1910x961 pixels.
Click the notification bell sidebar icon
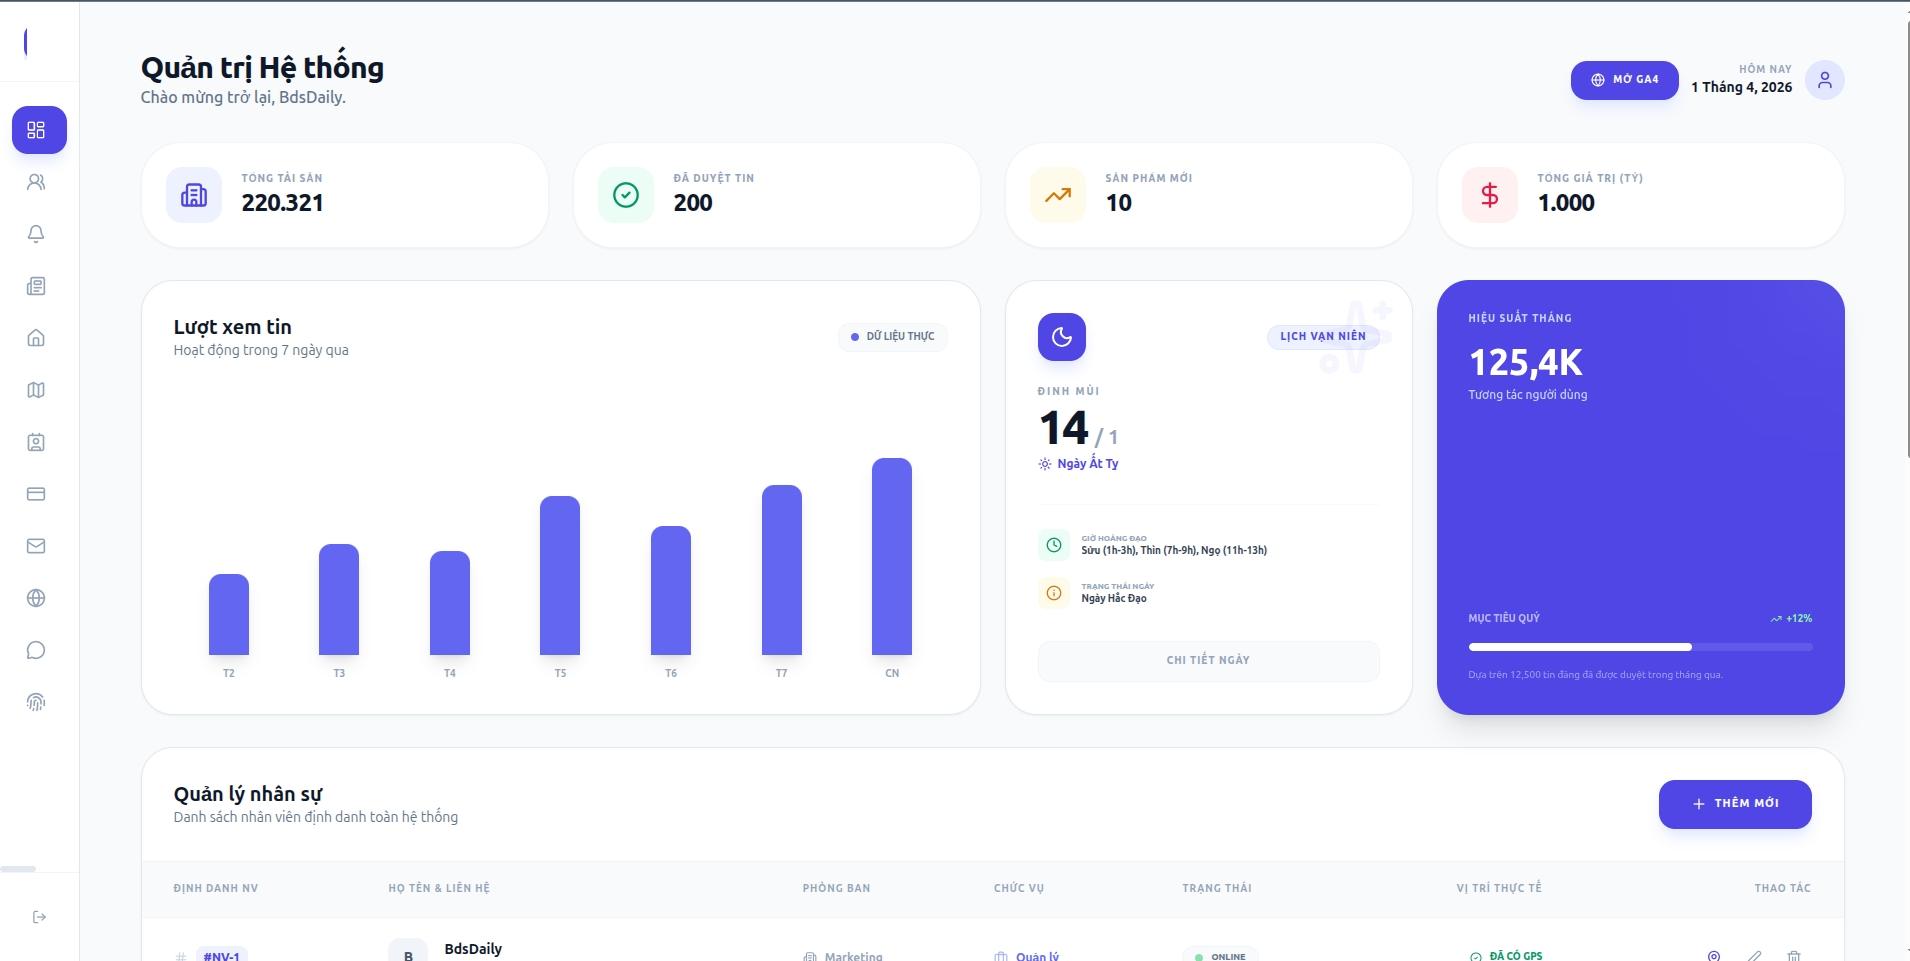[36, 234]
